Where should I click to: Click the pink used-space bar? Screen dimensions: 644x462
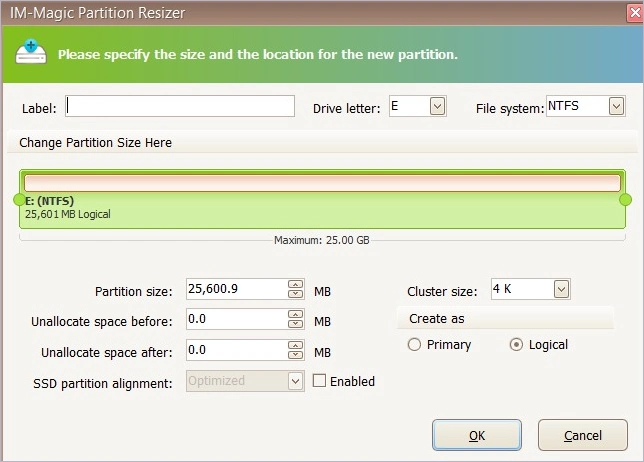322,183
